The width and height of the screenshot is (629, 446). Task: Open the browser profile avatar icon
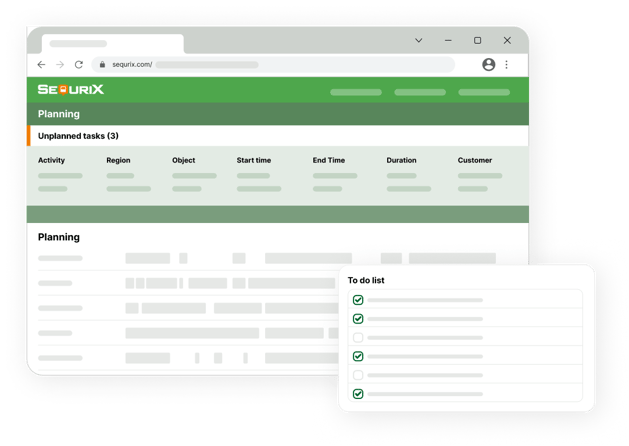point(488,65)
